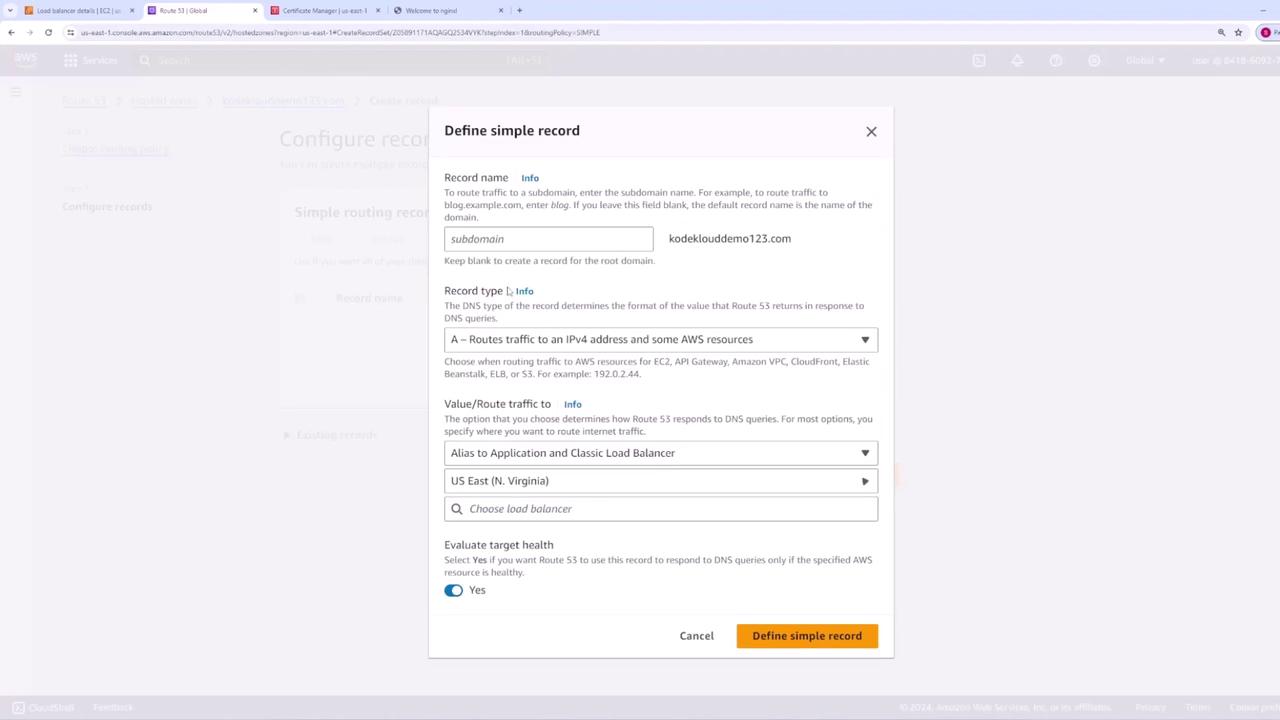The height and width of the screenshot is (720, 1280).
Task: Open a new browser tab
Action: (519, 10)
